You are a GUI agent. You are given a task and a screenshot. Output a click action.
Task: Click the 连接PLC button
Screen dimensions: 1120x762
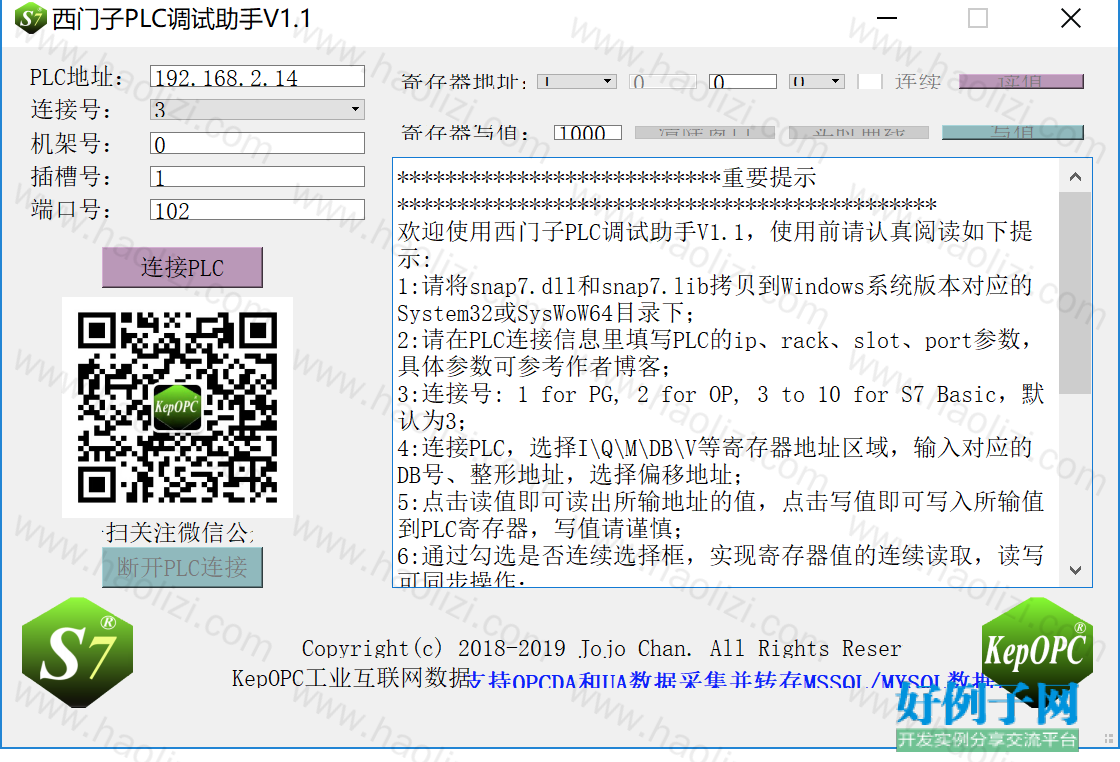(182, 268)
